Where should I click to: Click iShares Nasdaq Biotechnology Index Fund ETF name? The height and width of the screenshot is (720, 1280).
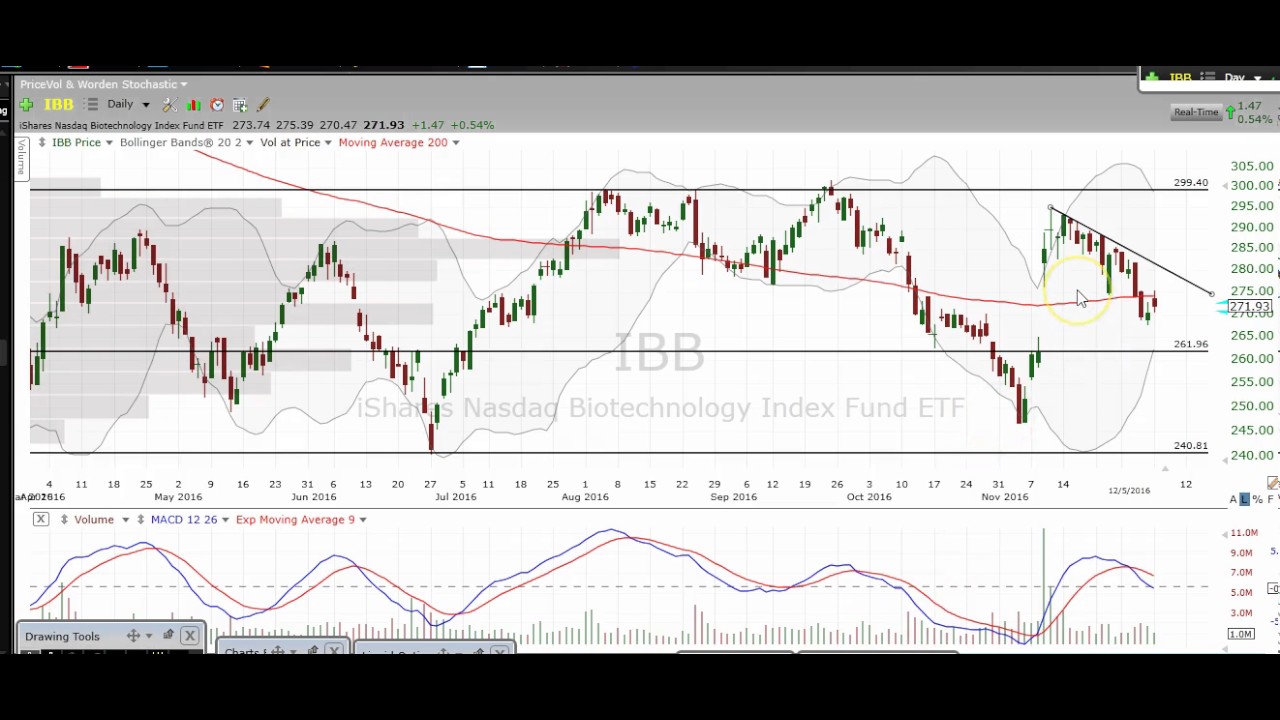click(x=121, y=125)
